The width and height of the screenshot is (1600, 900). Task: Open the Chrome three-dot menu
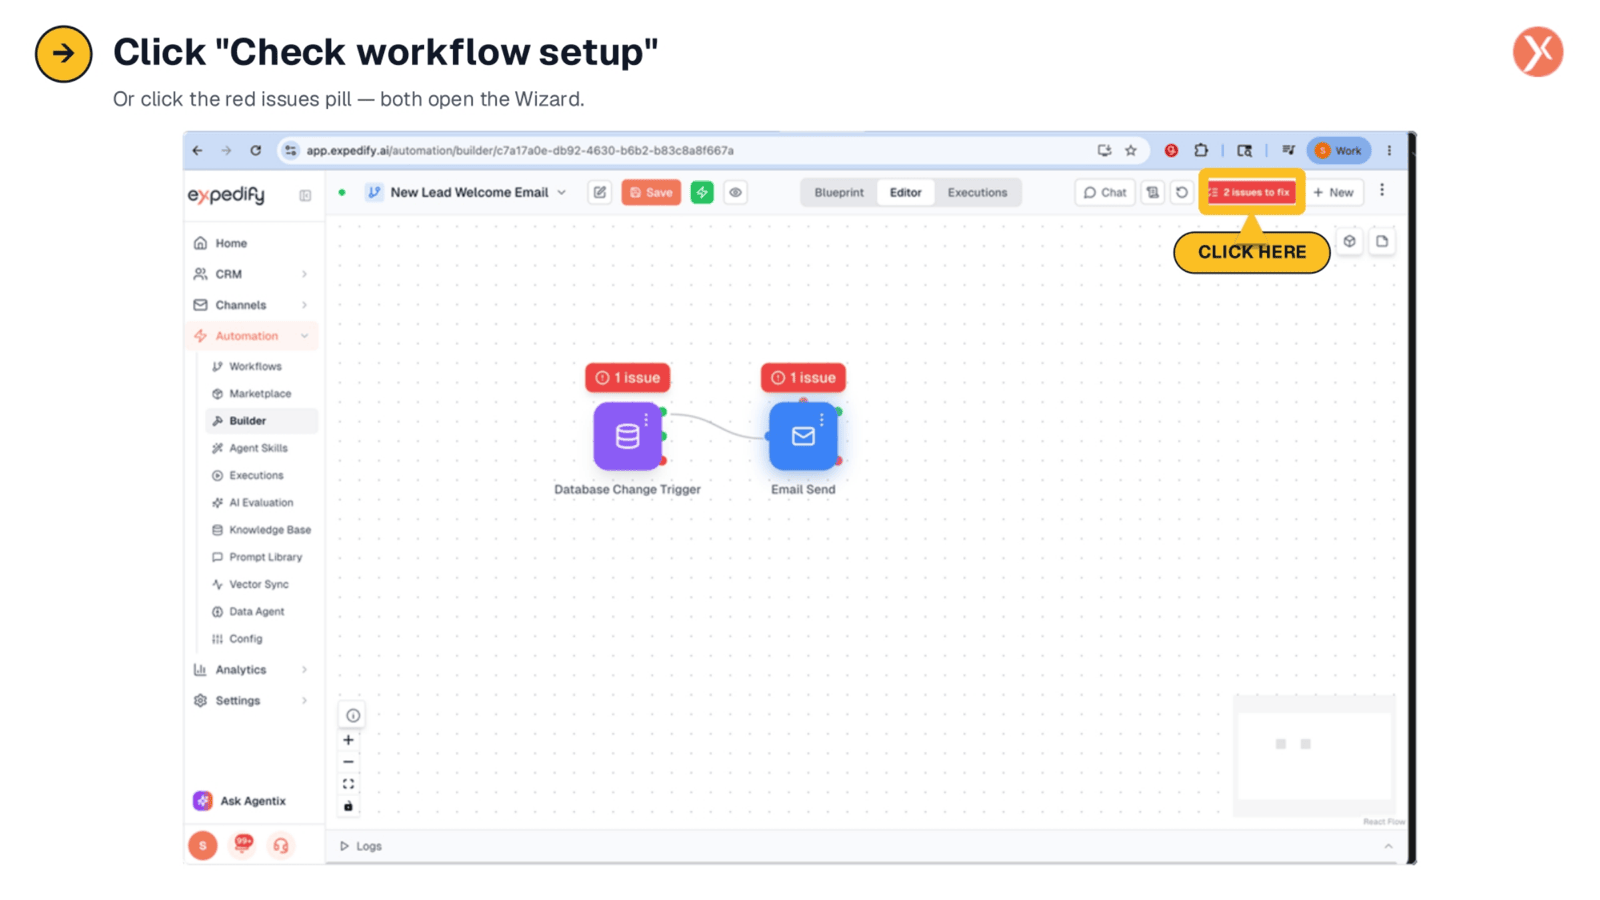coord(1389,150)
